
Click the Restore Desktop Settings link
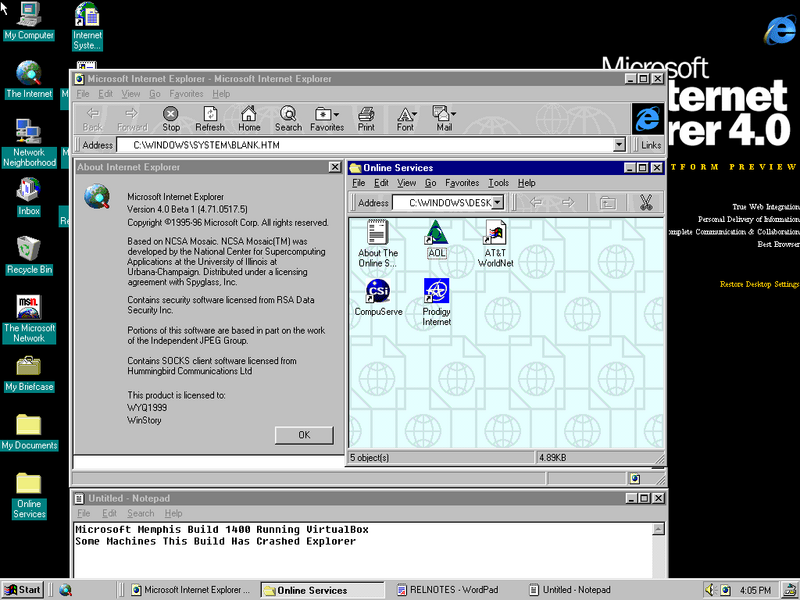[x=759, y=284]
